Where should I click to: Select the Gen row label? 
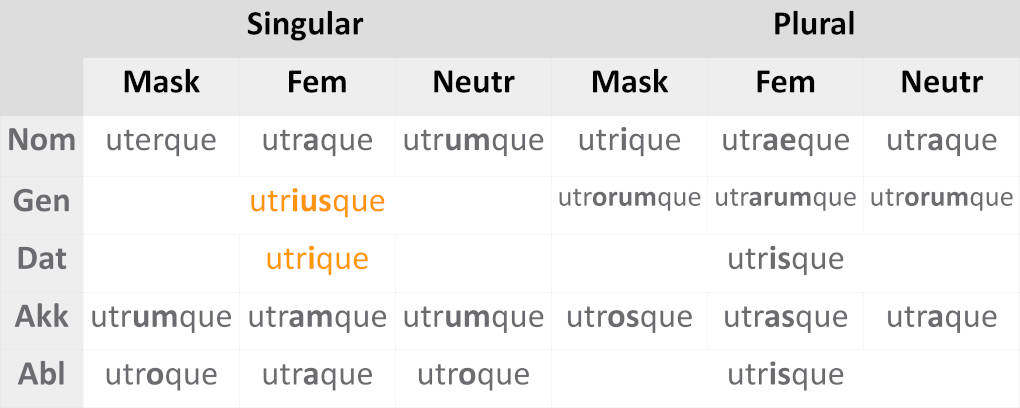pos(42,200)
